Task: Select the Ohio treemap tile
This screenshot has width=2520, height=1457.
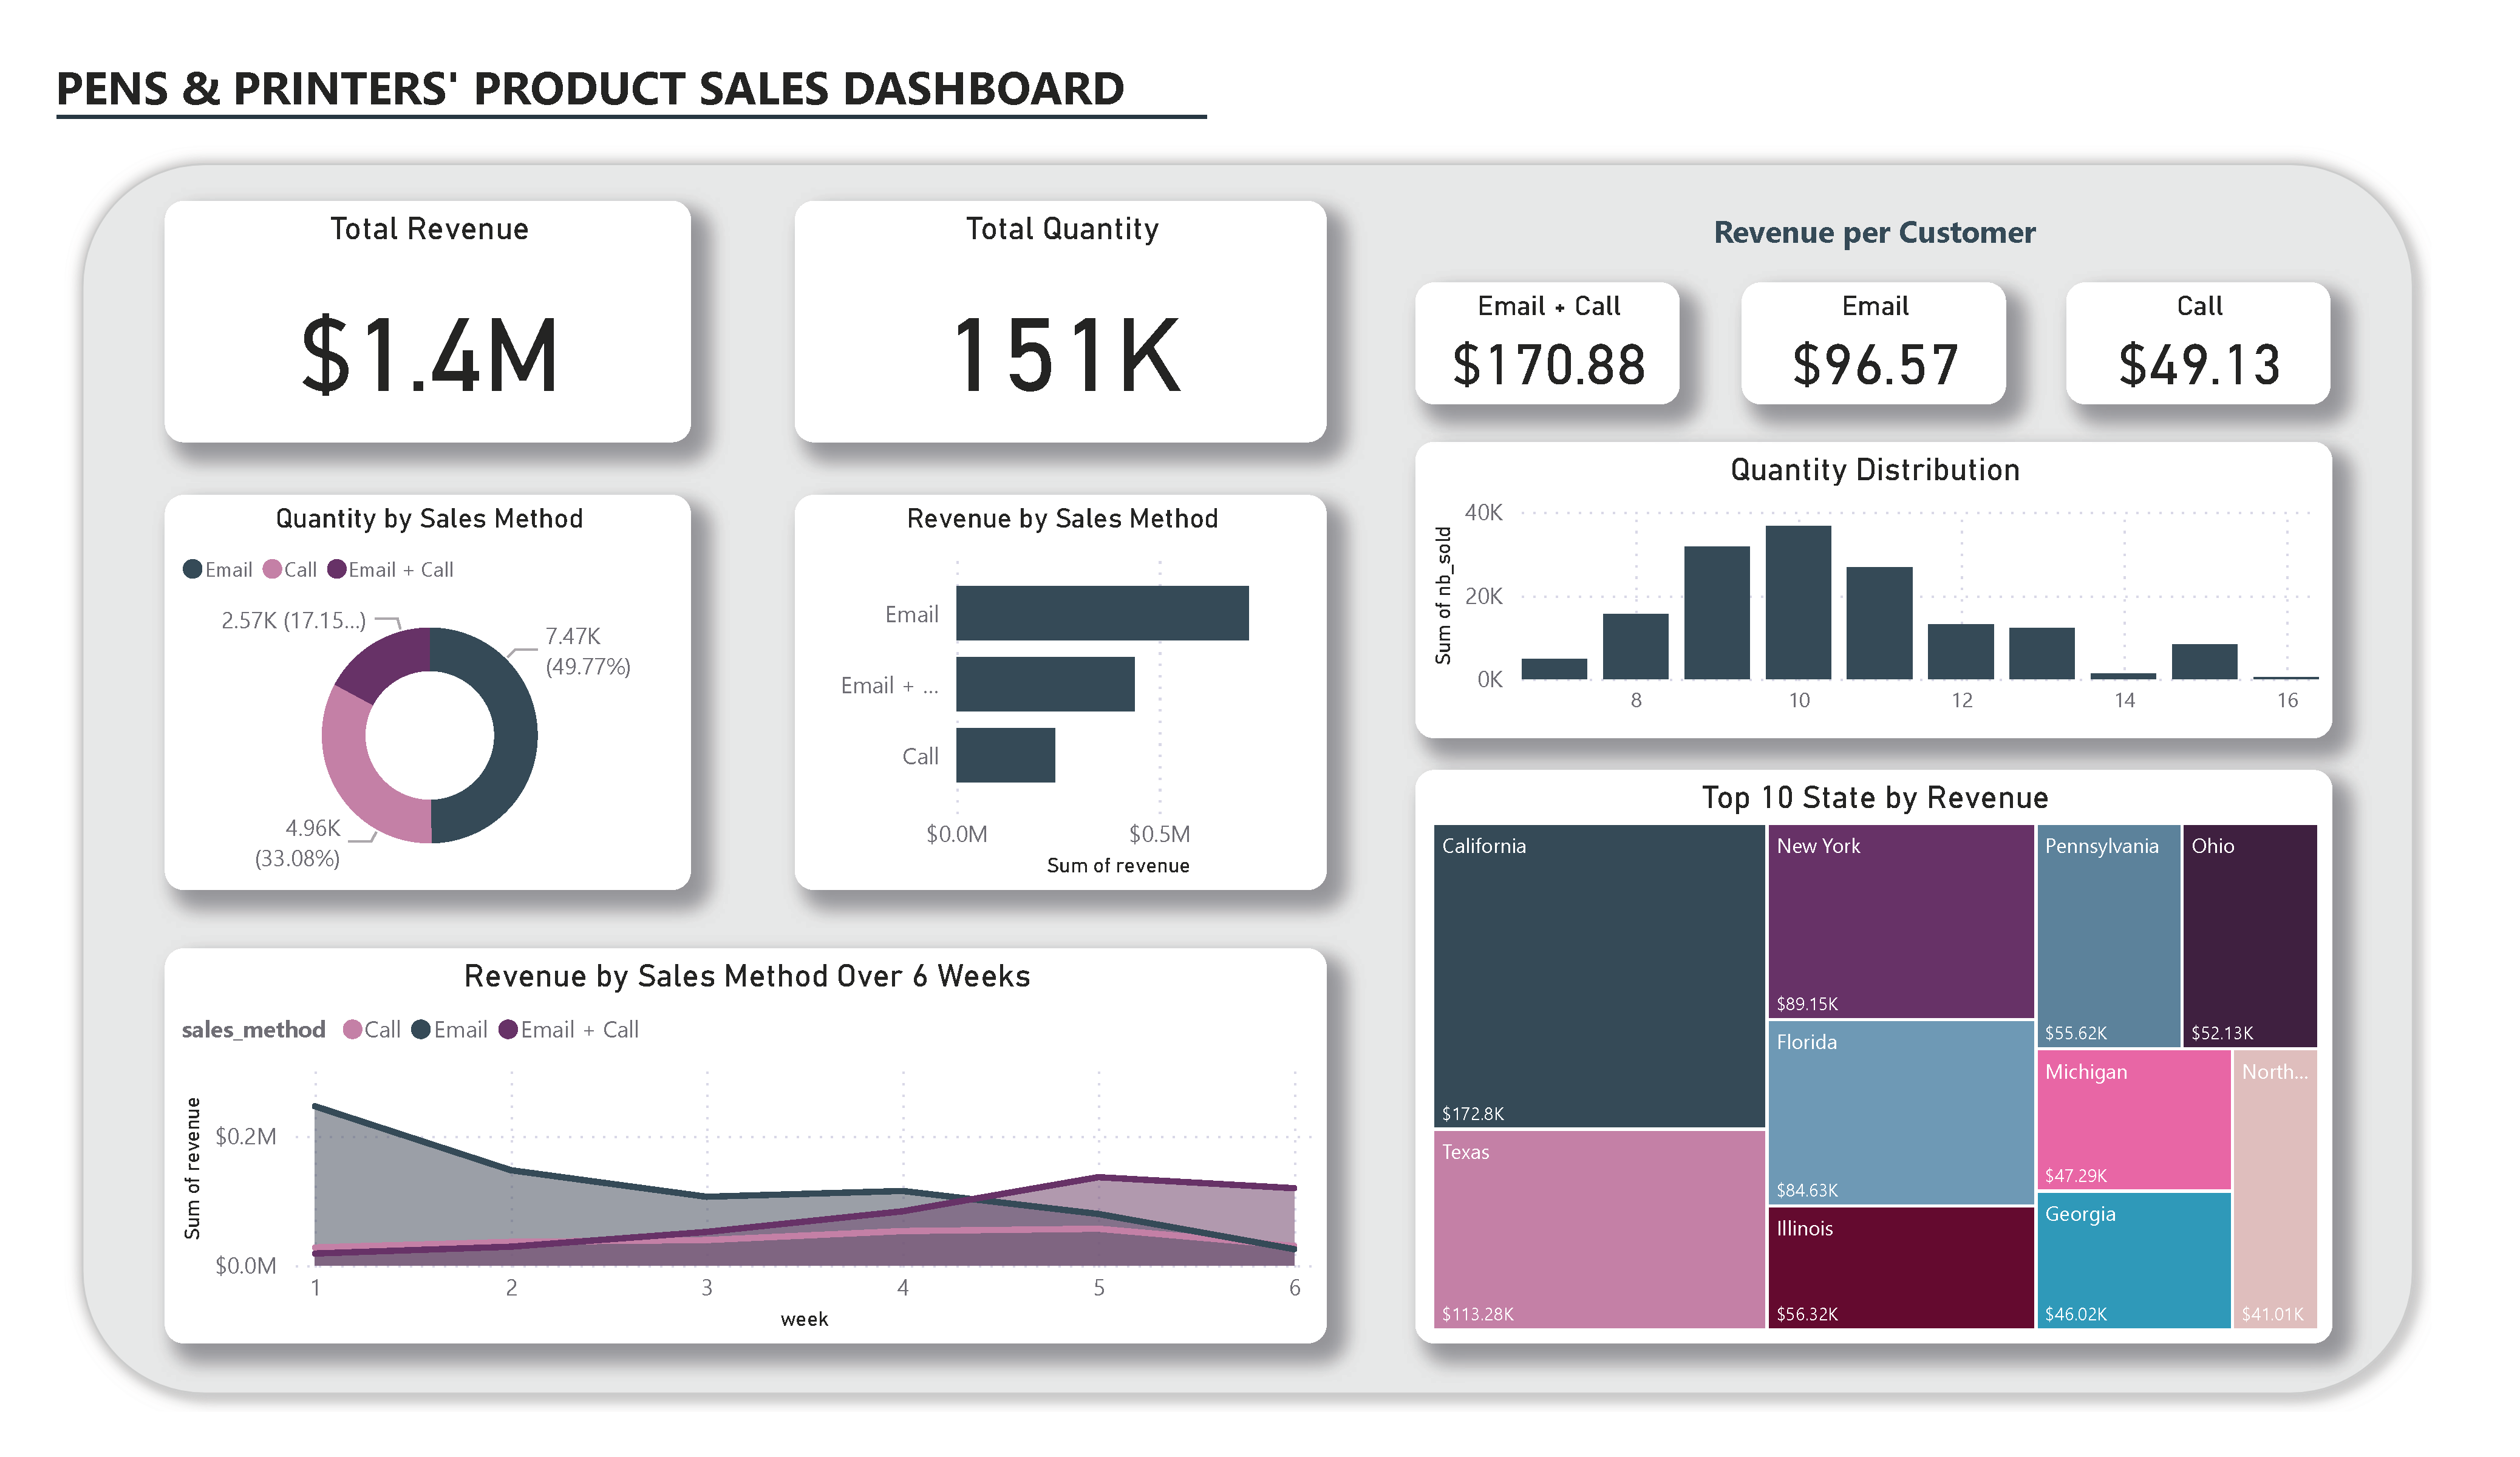Action: point(2251,937)
